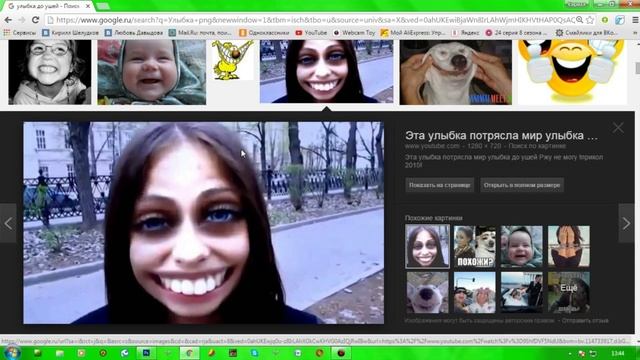Close the улыбка до ушей tab
The image size is (640, 360).
88,6
